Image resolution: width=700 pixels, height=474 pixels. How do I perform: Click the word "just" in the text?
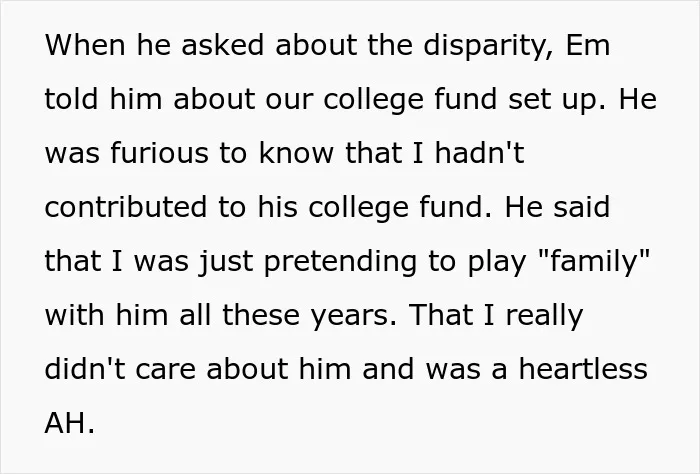[226, 263]
